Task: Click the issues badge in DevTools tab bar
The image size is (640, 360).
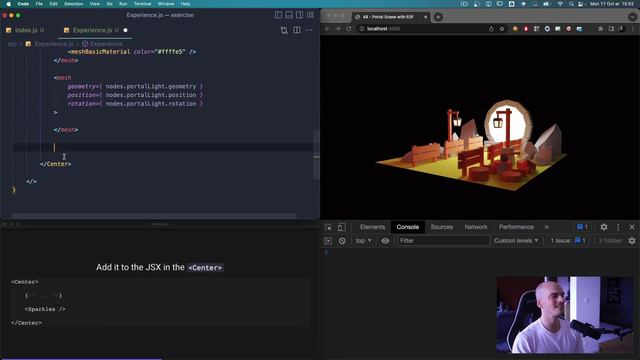Action: (582, 227)
